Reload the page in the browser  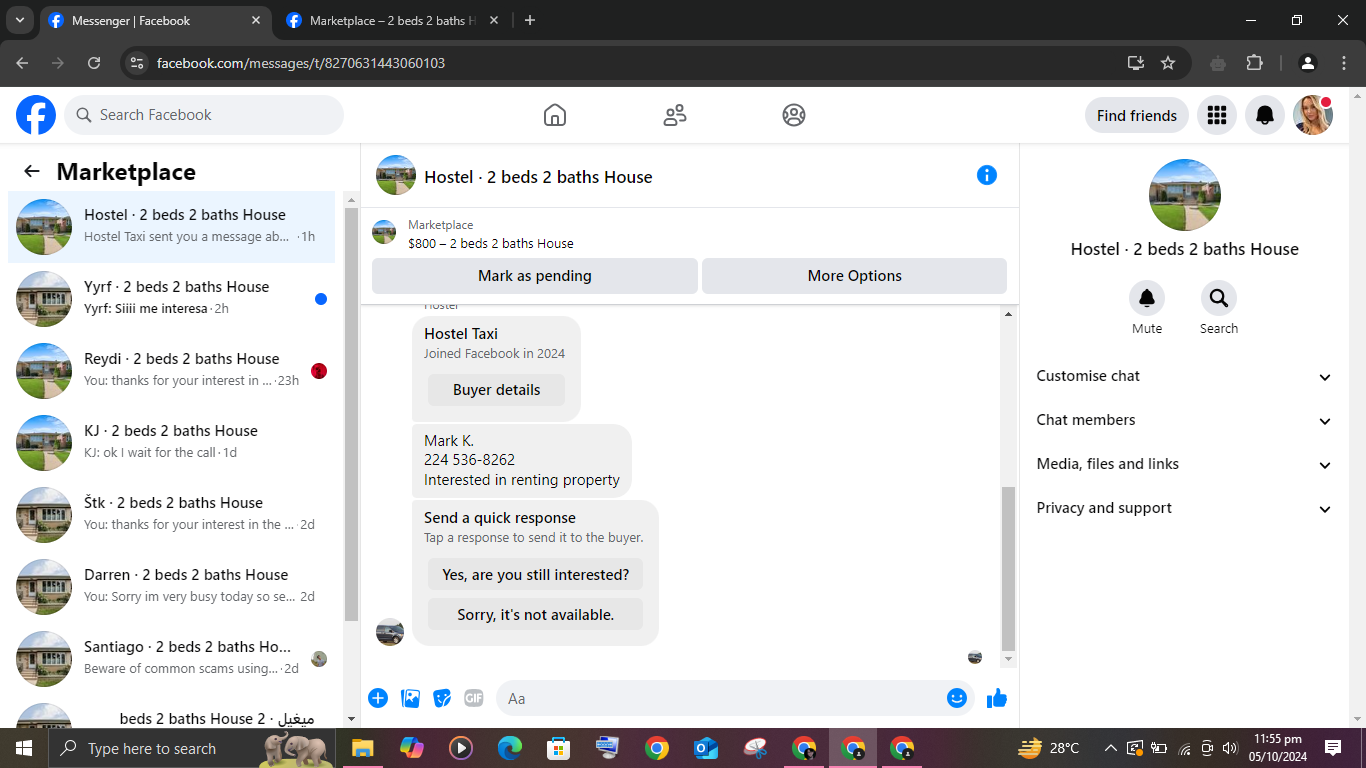coord(94,63)
